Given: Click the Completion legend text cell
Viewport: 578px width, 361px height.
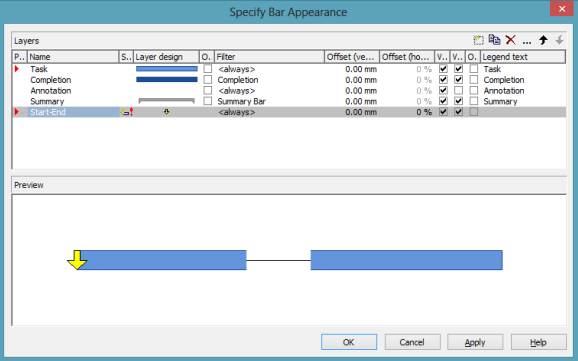Looking at the screenshot, I should (x=504, y=80).
